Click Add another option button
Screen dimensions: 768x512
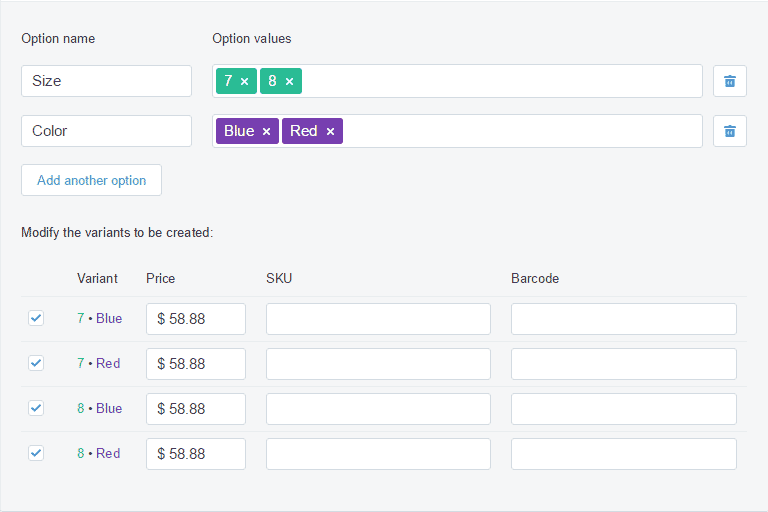(x=91, y=180)
